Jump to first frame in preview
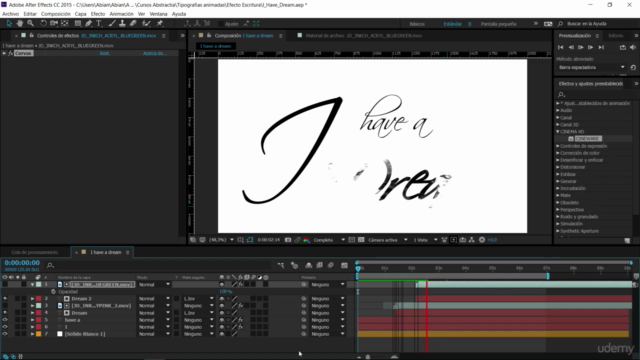 tap(561, 47)
